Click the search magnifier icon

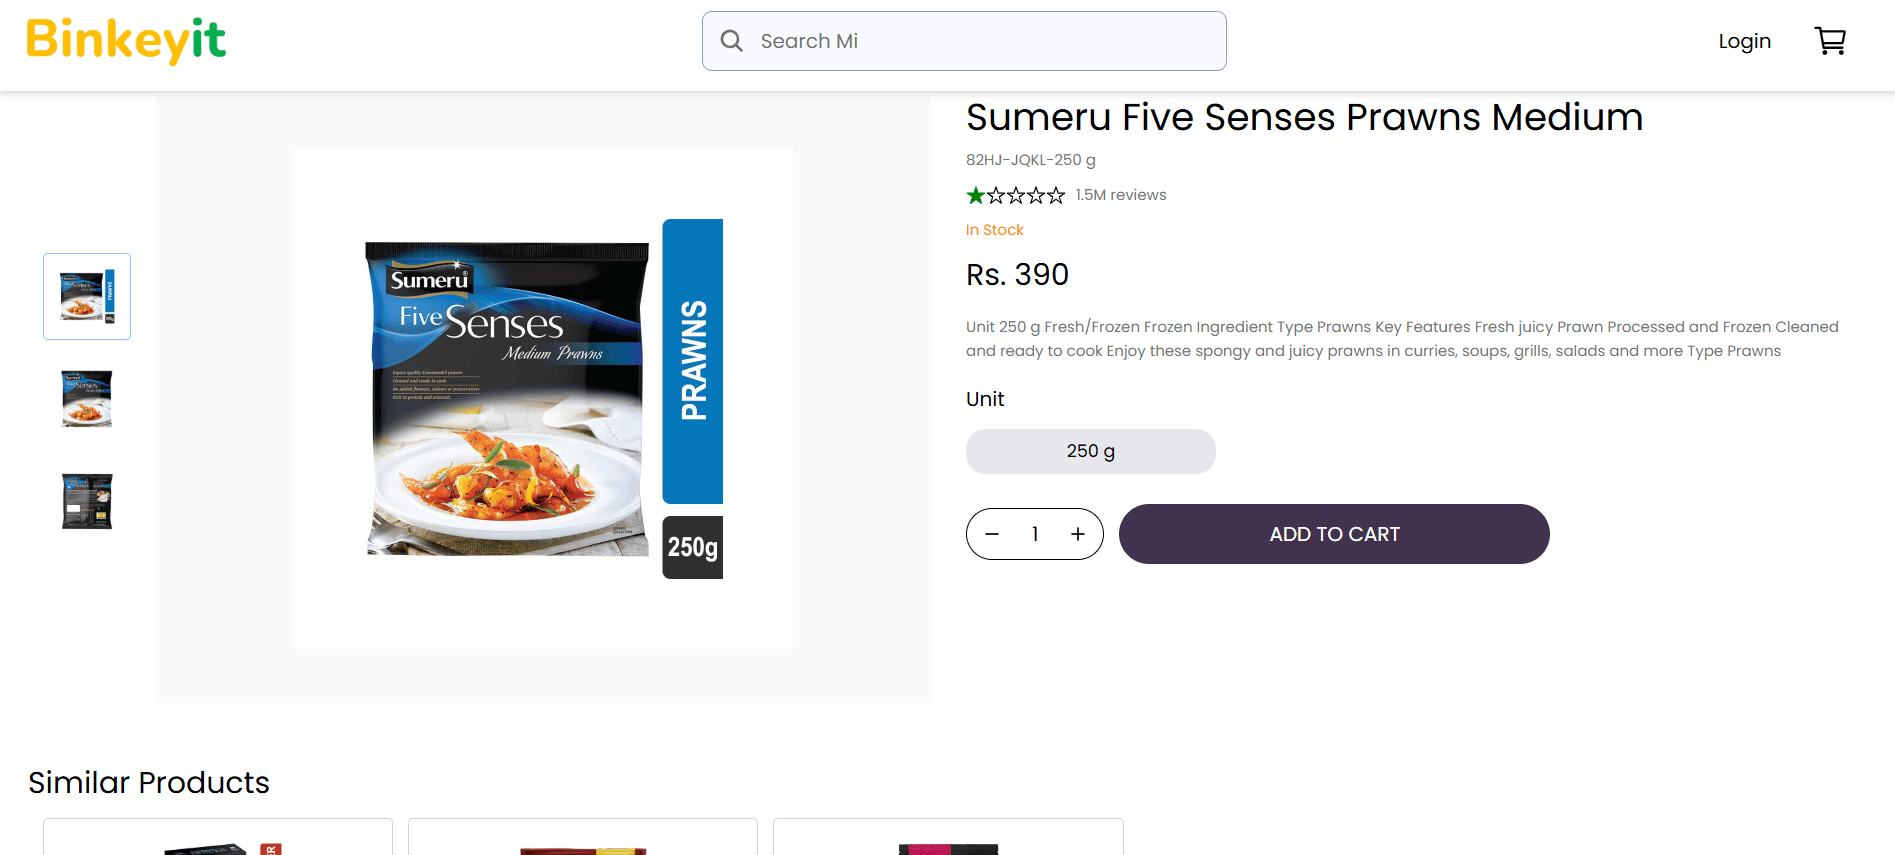(732, 41)
